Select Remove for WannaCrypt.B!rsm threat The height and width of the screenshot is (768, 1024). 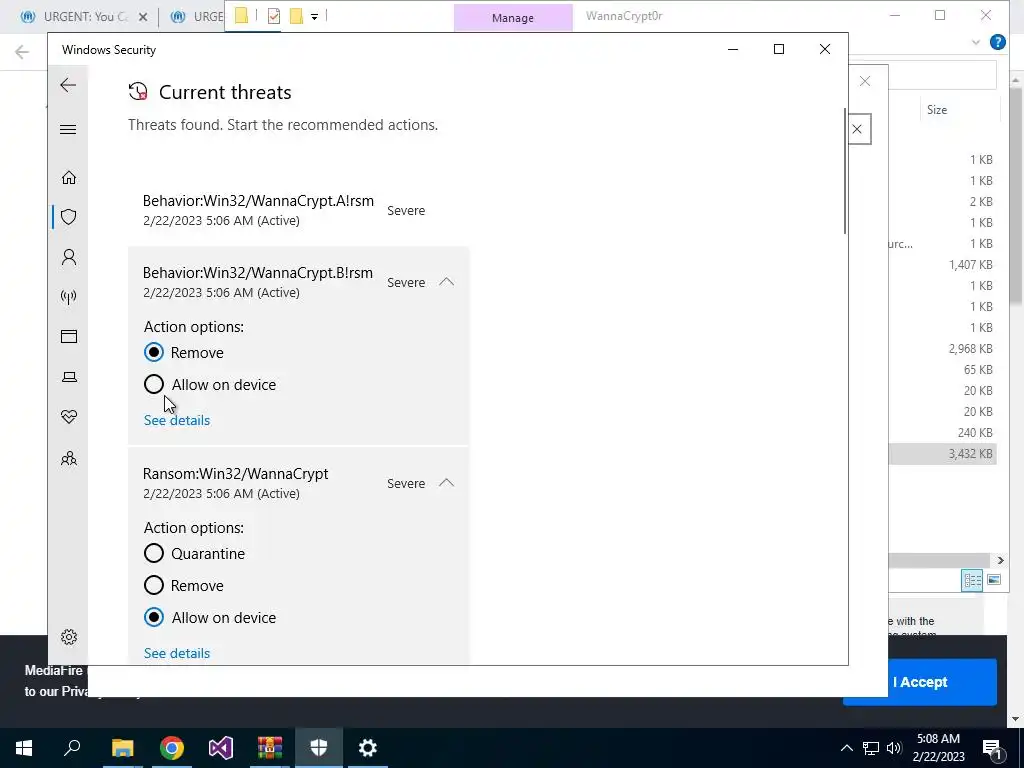click(153, 353)
